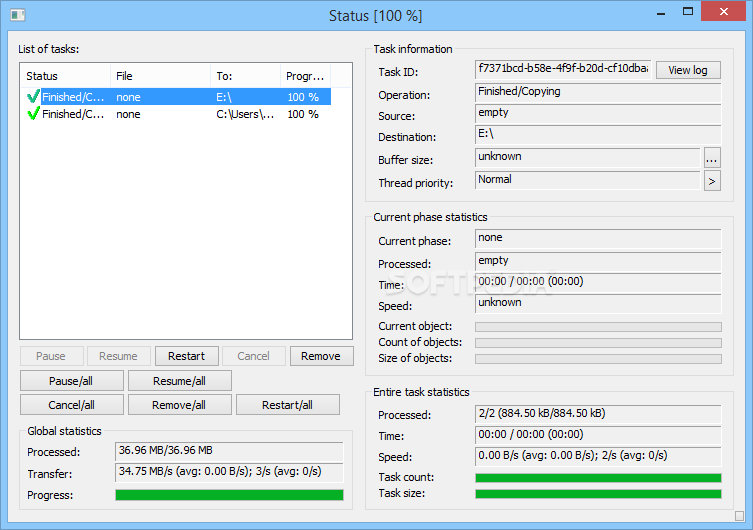This screenshot has height=530, width=753.
Task: Restart the selected task
Action: pos(186,356)
